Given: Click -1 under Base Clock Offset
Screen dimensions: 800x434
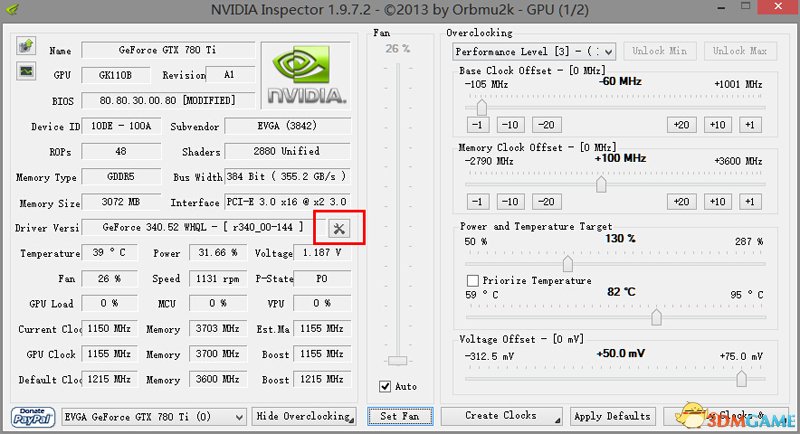Looking at the screenshot, I should (x=478, y=125).
